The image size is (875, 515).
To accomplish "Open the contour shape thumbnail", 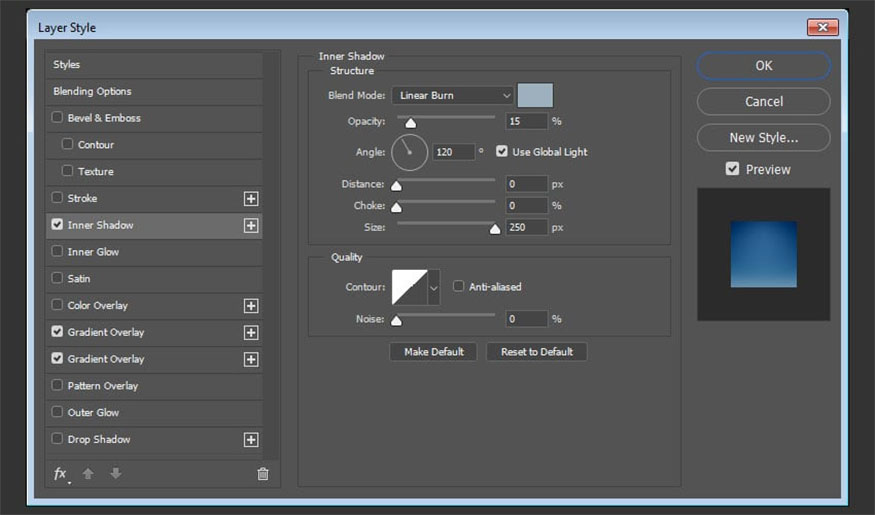I will pos(409,288).
